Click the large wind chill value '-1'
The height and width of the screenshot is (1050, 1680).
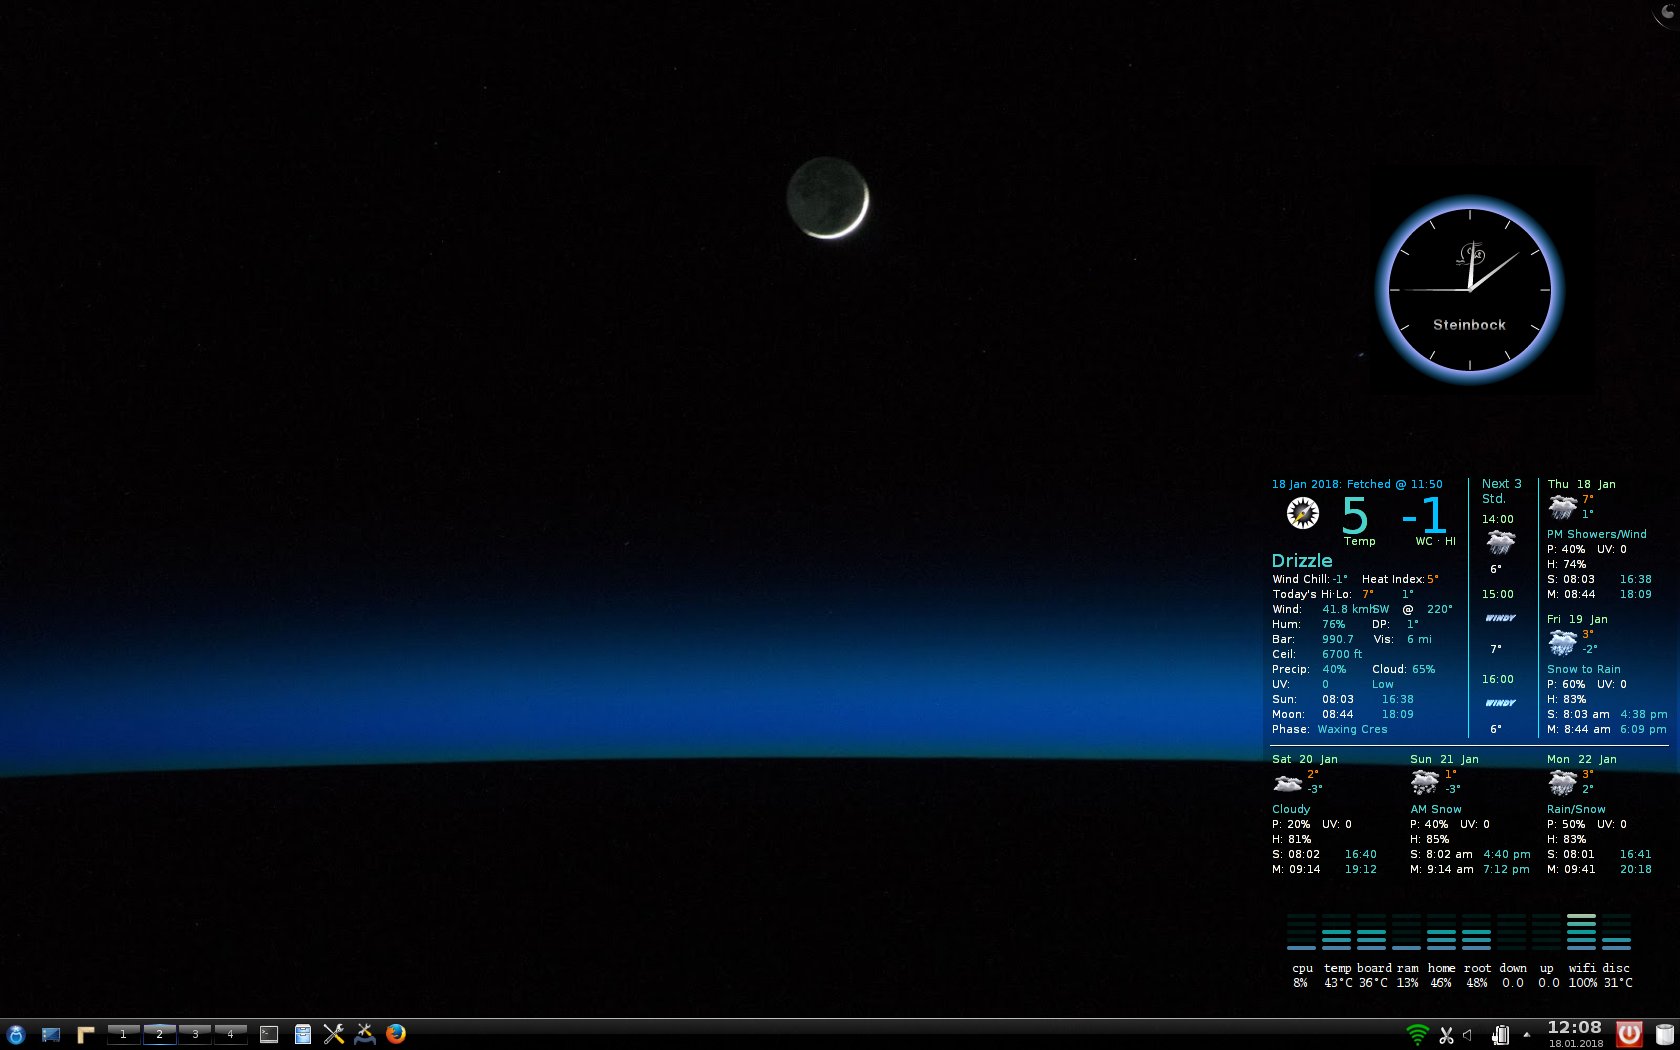[1424, 516]
